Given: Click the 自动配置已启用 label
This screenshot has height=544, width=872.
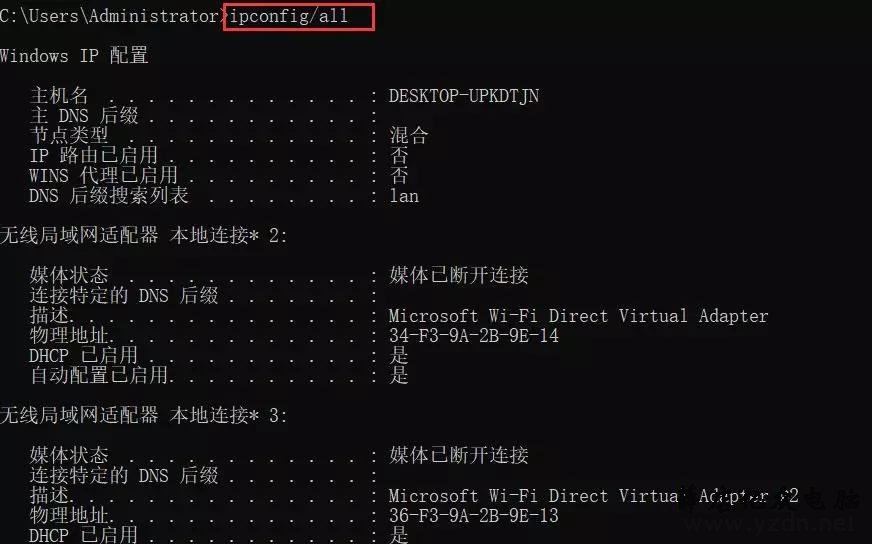Looking at the screenshot, I should tap(99, 375).
